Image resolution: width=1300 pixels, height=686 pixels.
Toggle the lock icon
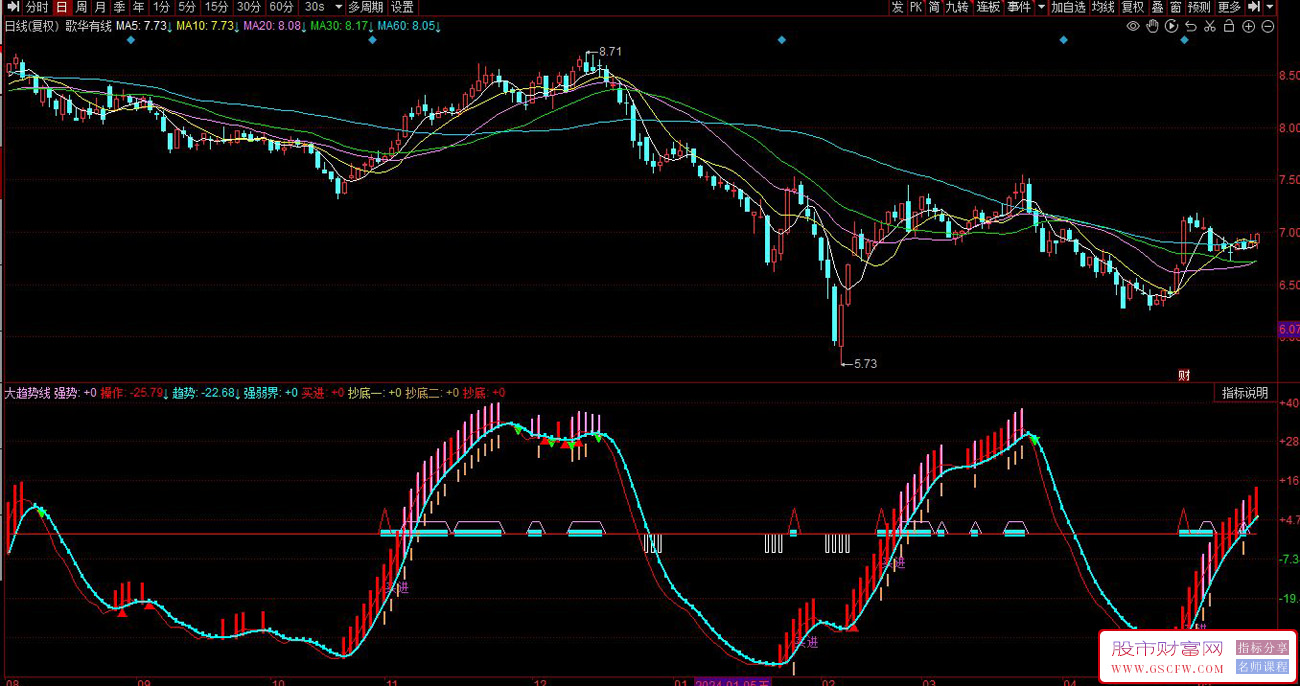[1229, 27]
